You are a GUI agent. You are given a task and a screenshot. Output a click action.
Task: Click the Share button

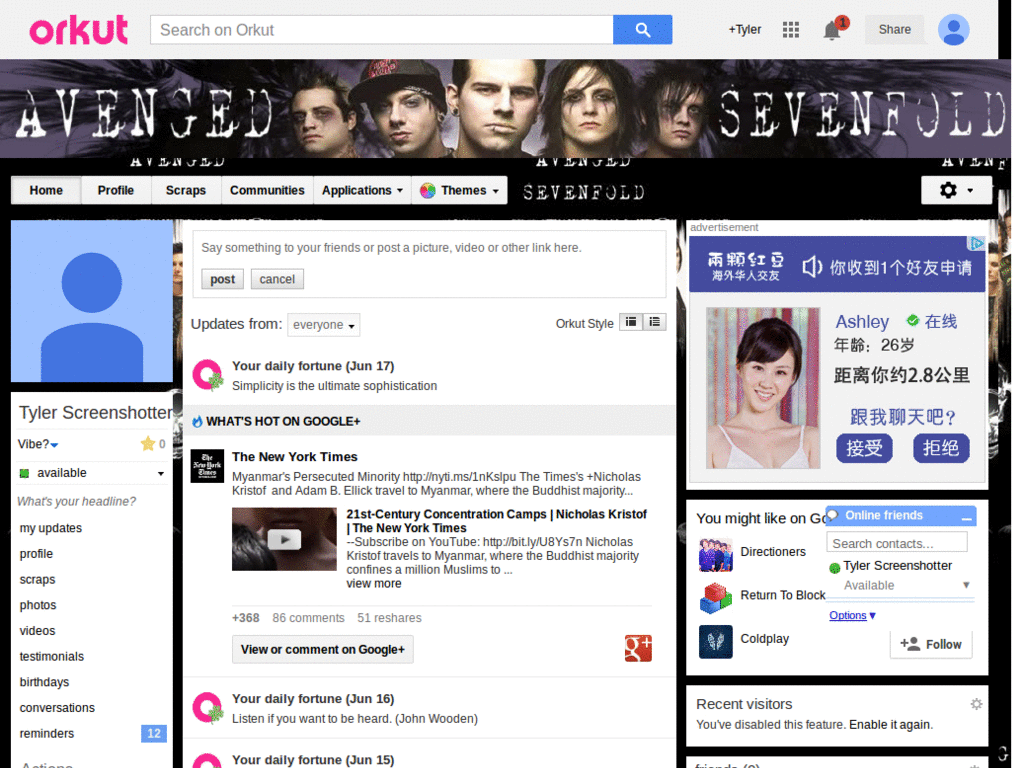click(x=895, y=29)
